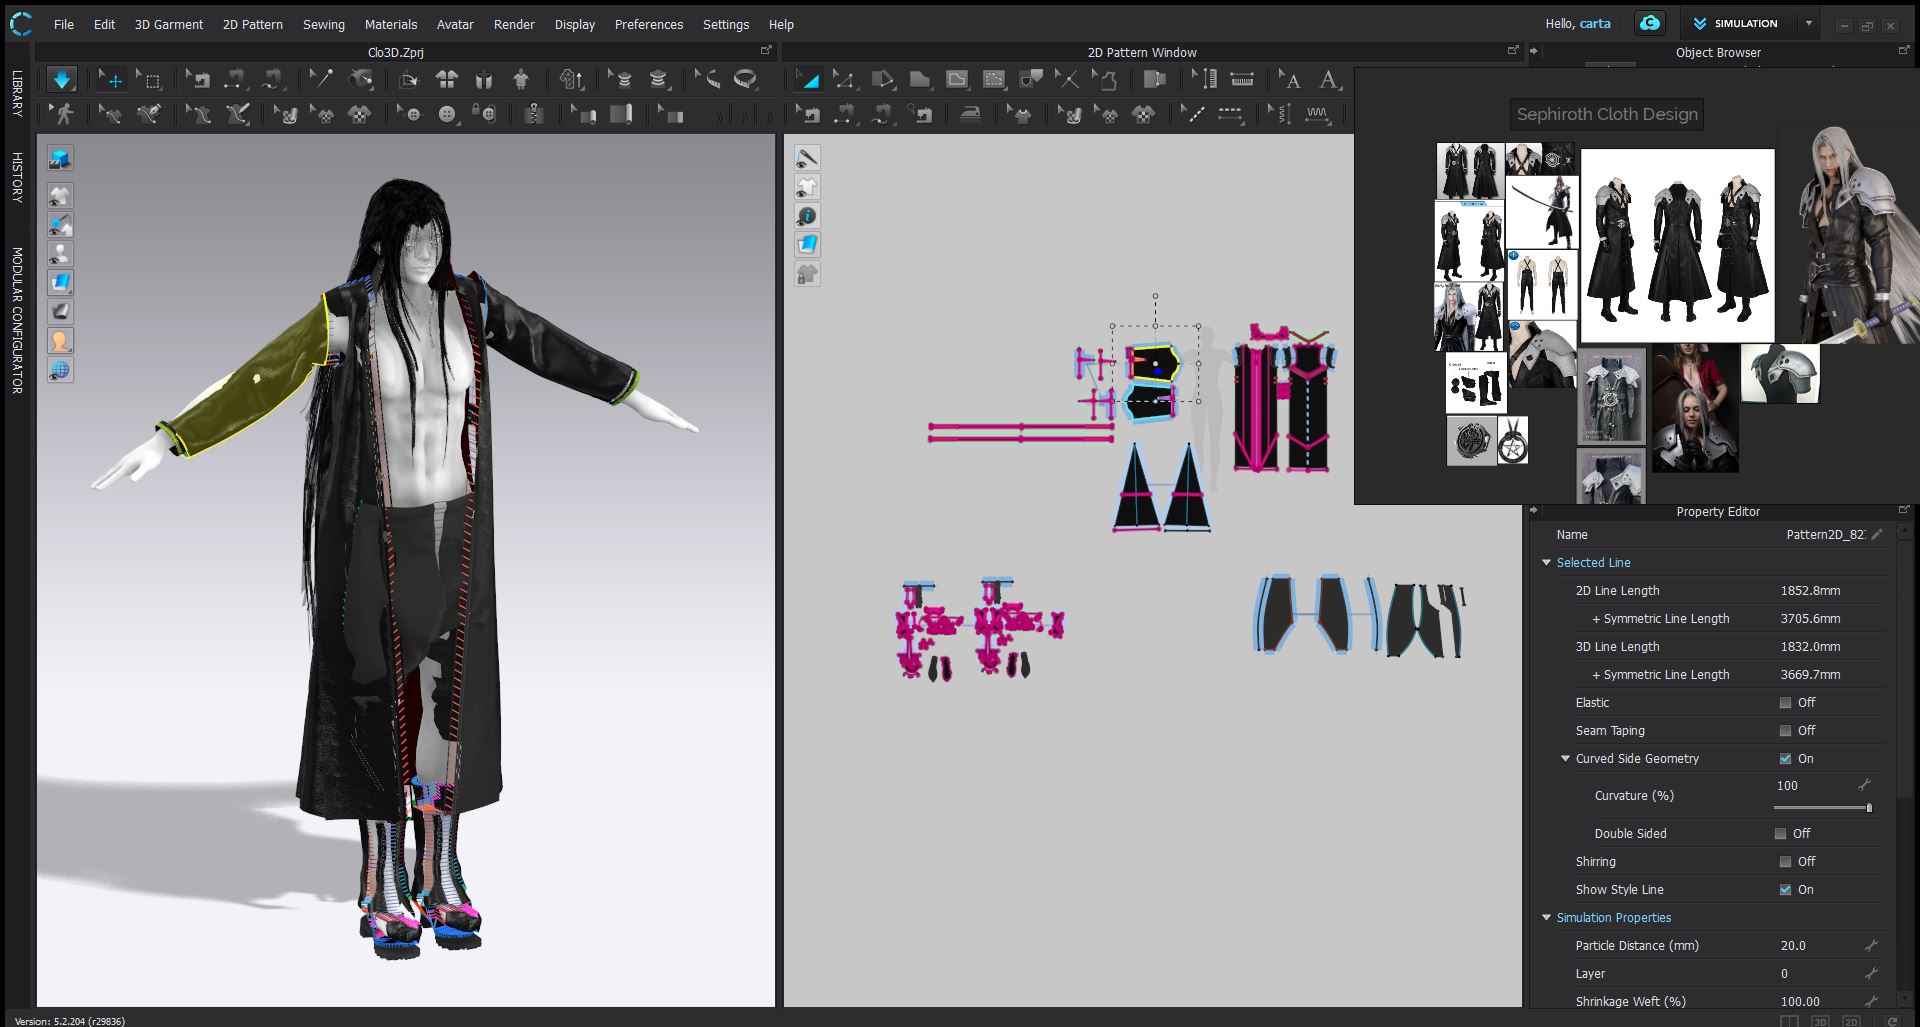Viewport: 1920px width, 1027px height.
Task: Uncheck the Curved Side Geometry checkbox
Action: tap(1785, 759)
